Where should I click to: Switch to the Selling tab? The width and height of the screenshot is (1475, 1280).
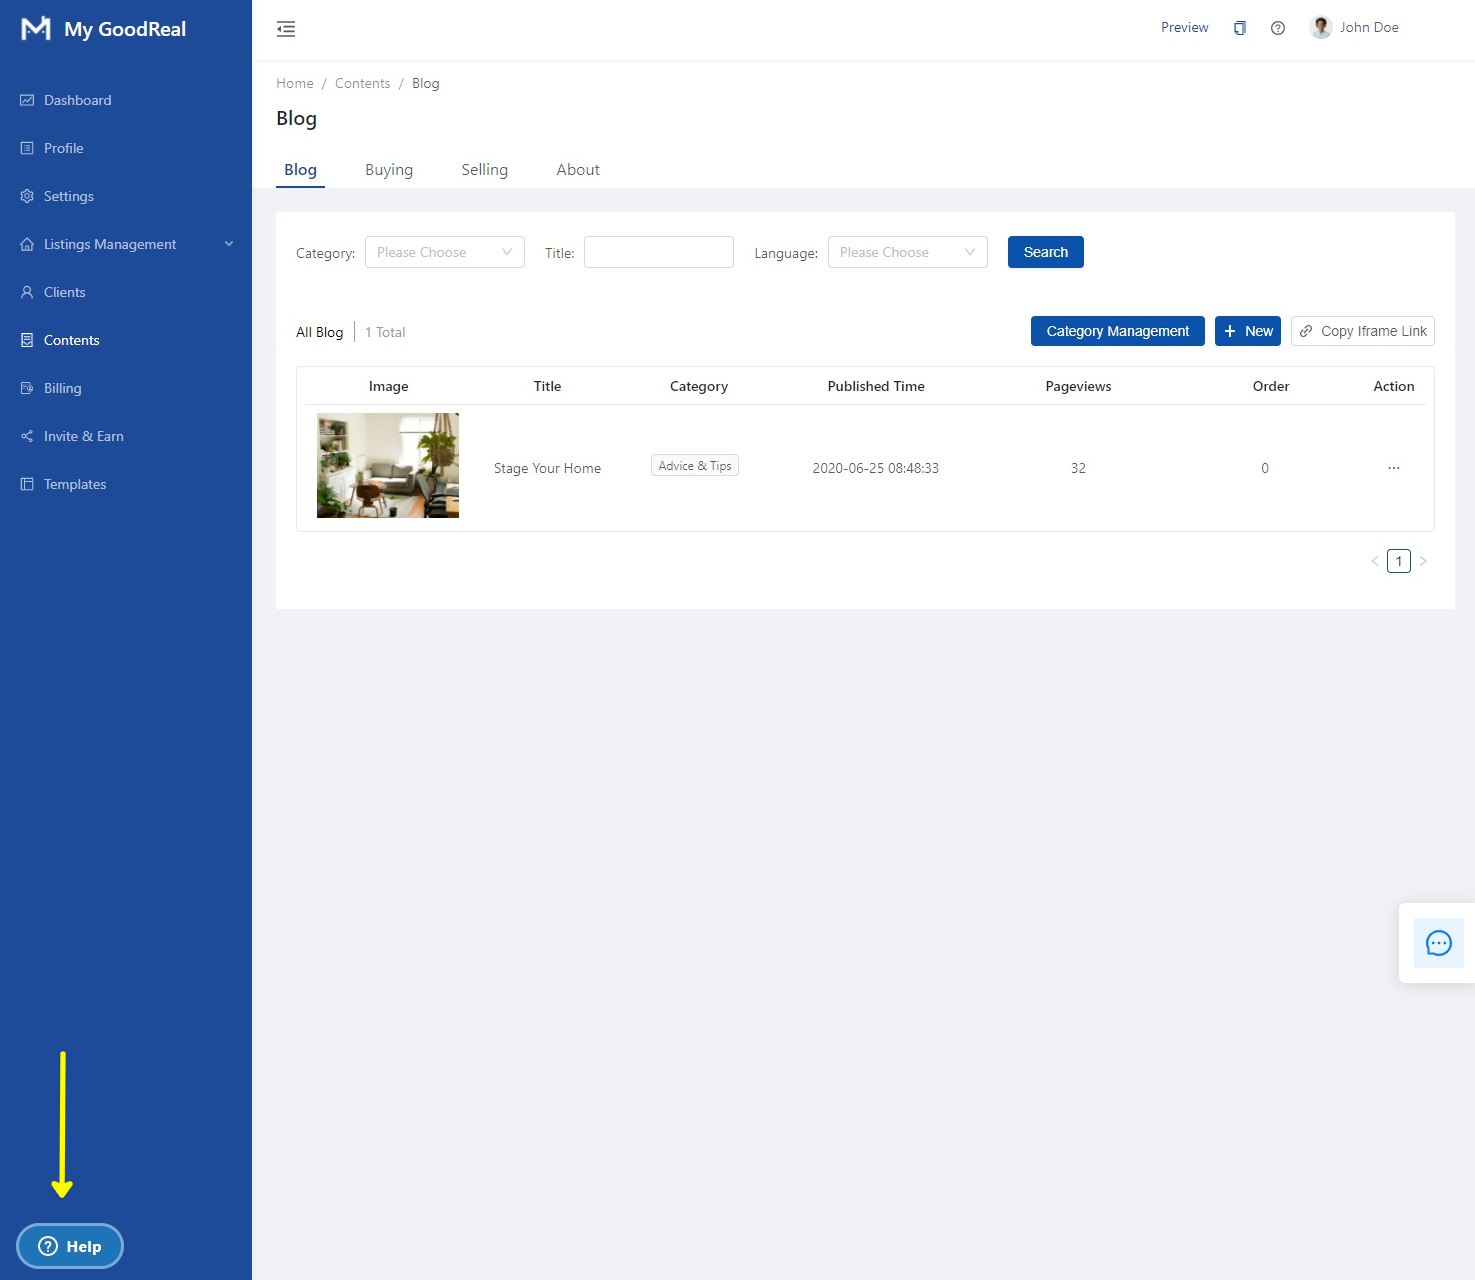click(x=484, y=170)
